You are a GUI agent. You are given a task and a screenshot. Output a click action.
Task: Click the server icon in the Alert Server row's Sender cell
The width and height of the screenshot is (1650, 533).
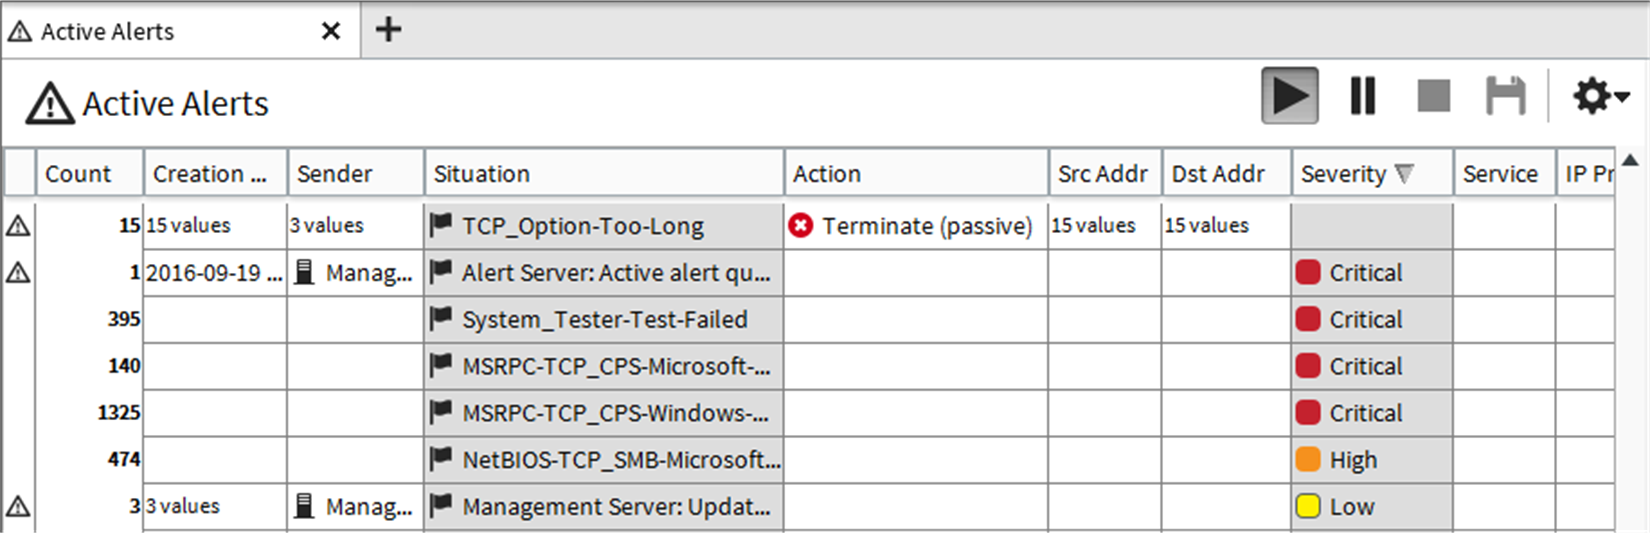304,273
